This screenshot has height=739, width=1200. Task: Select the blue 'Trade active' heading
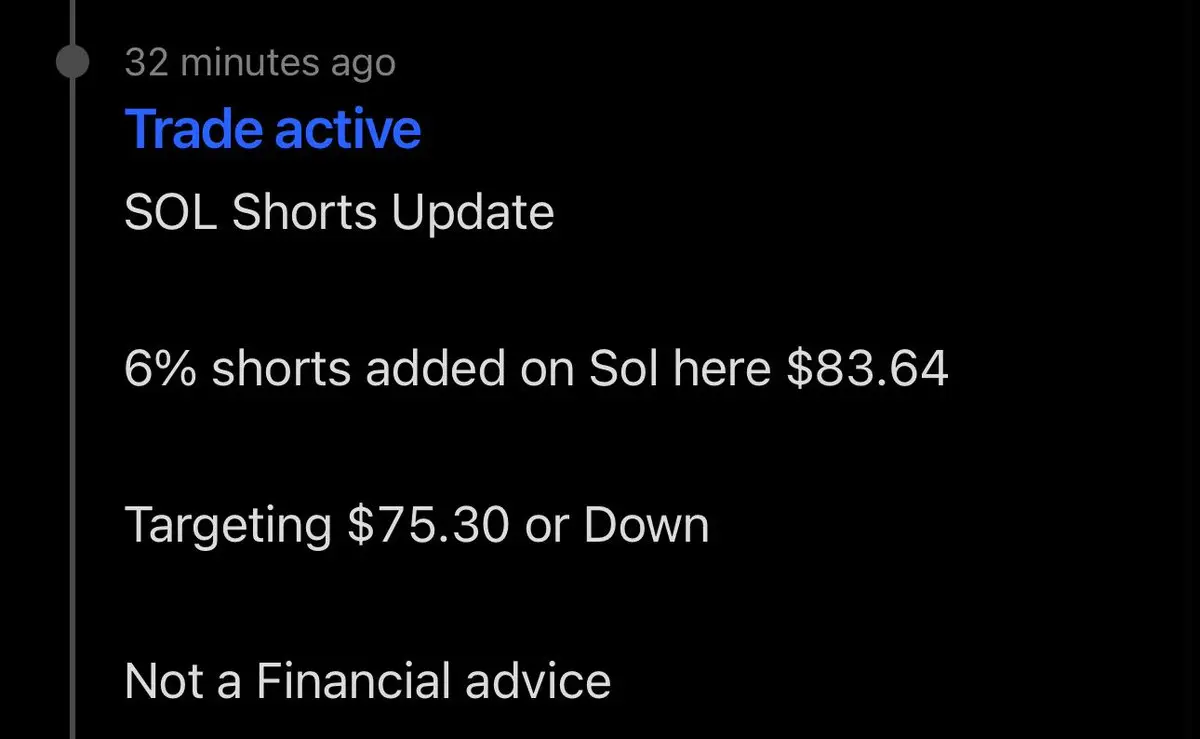click(x=273, y=129)
